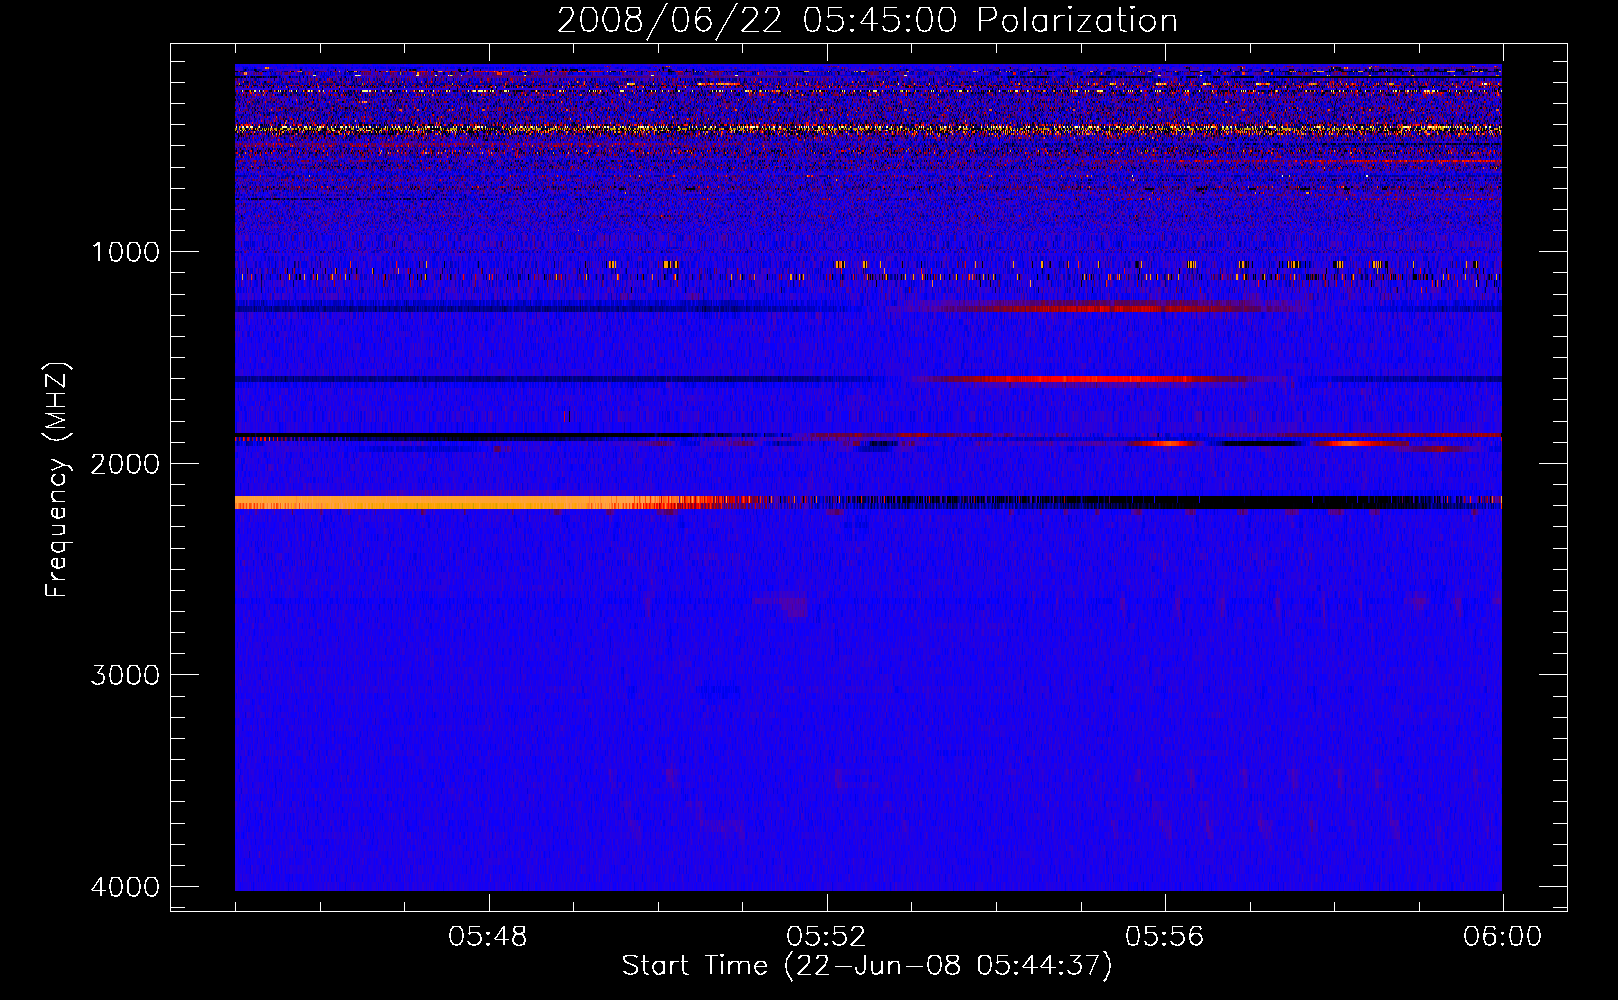Click the plot title '2008/06/22 05:45:00 Polarization'
This screenshot has height=1000, width=1618.
[867, 20]
